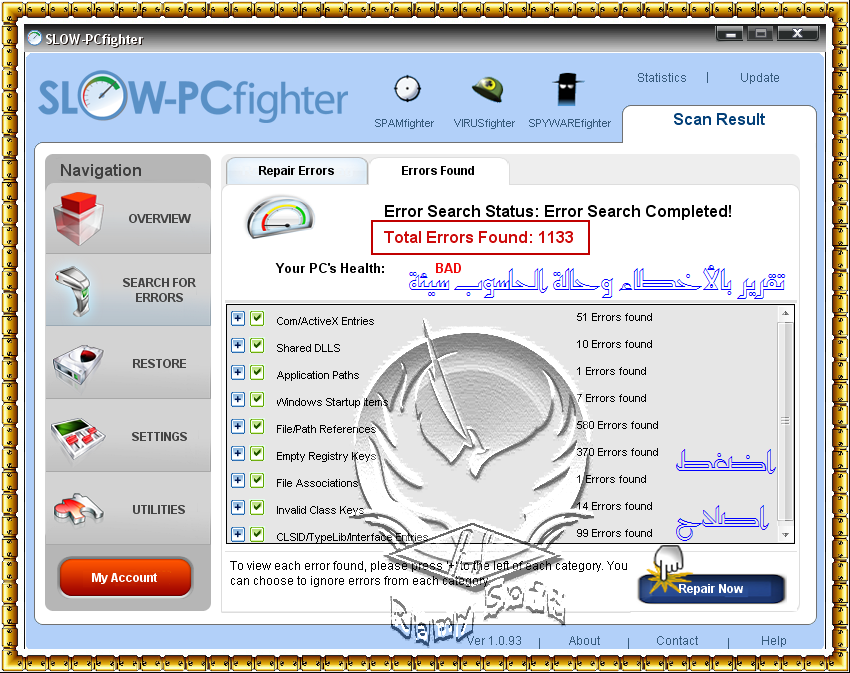This screenshot has width=850, height=673.
Task: Expand Application Paths category
Action: click(237, 373)
